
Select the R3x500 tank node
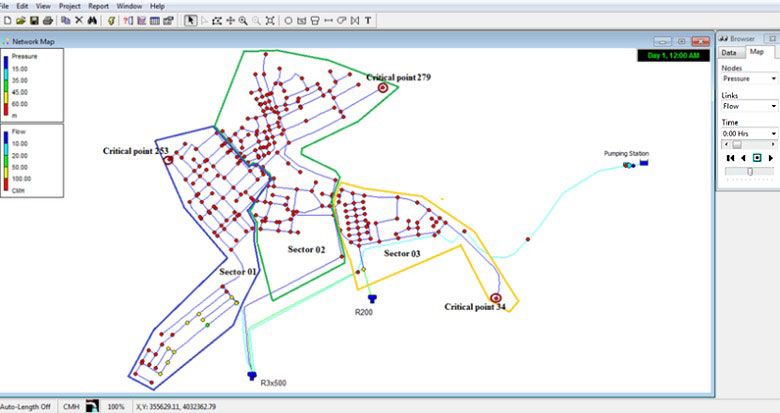pos(252,376)
